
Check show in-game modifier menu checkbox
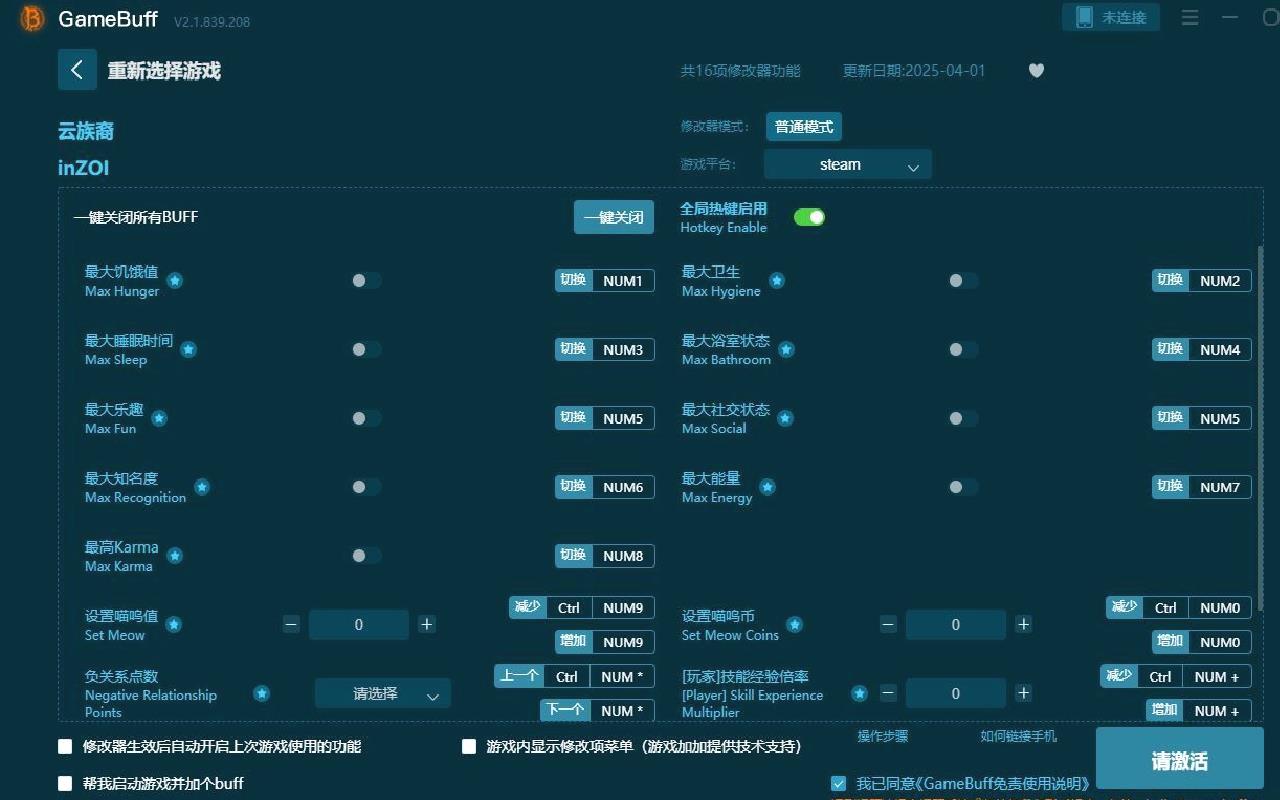pos(469,746)
